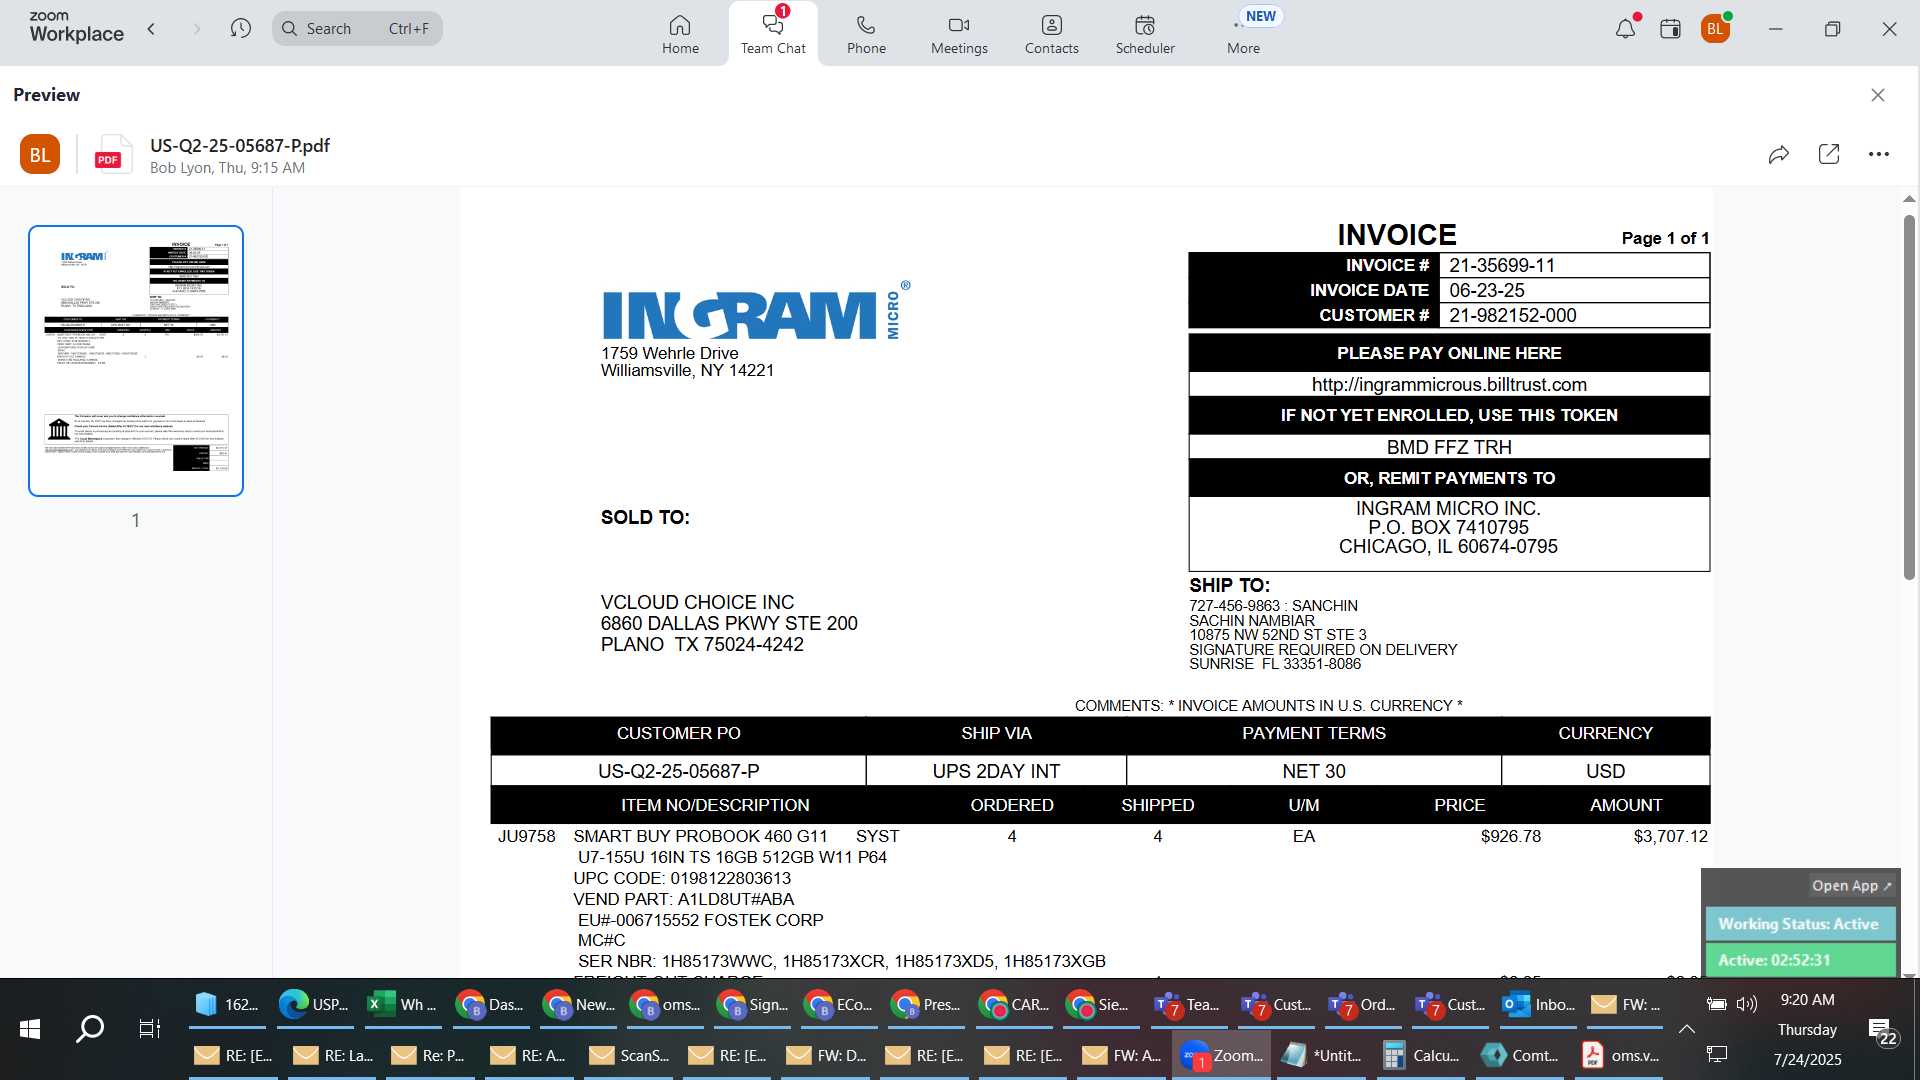Click the sender BL avatar in preview header
This screenshot has width=1920, height=1080.
click(x=40, y=154)
